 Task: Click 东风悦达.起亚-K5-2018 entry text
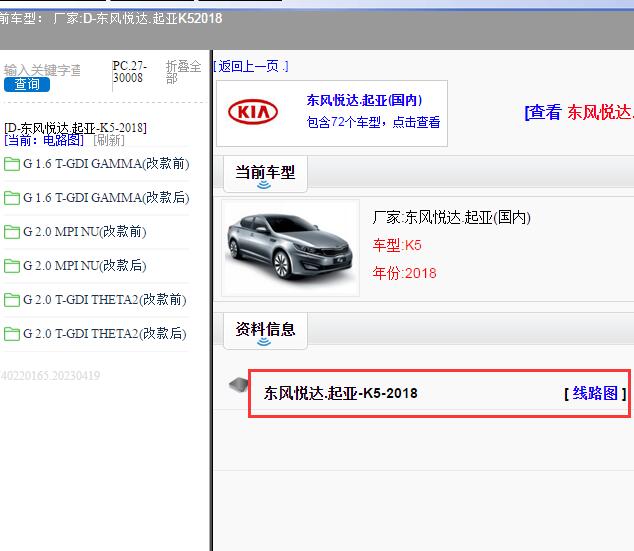tap(340, 393)
